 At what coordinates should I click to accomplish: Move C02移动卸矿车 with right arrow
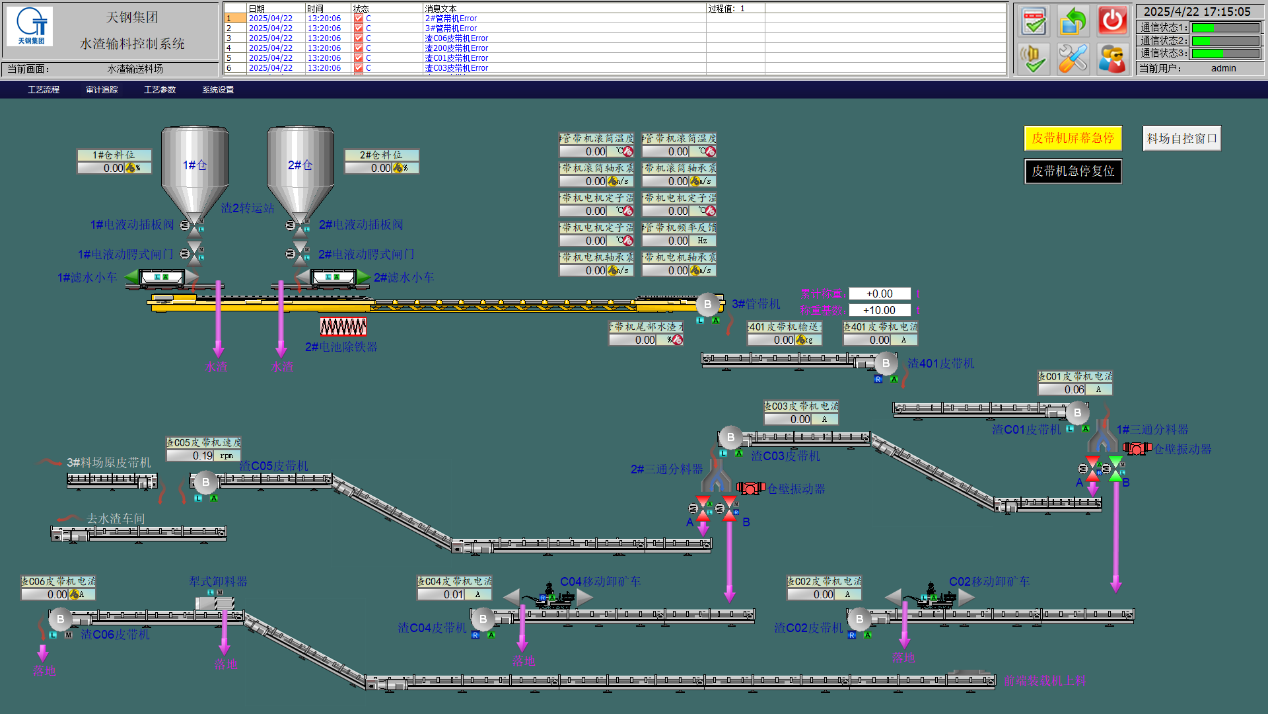(967, 597)
